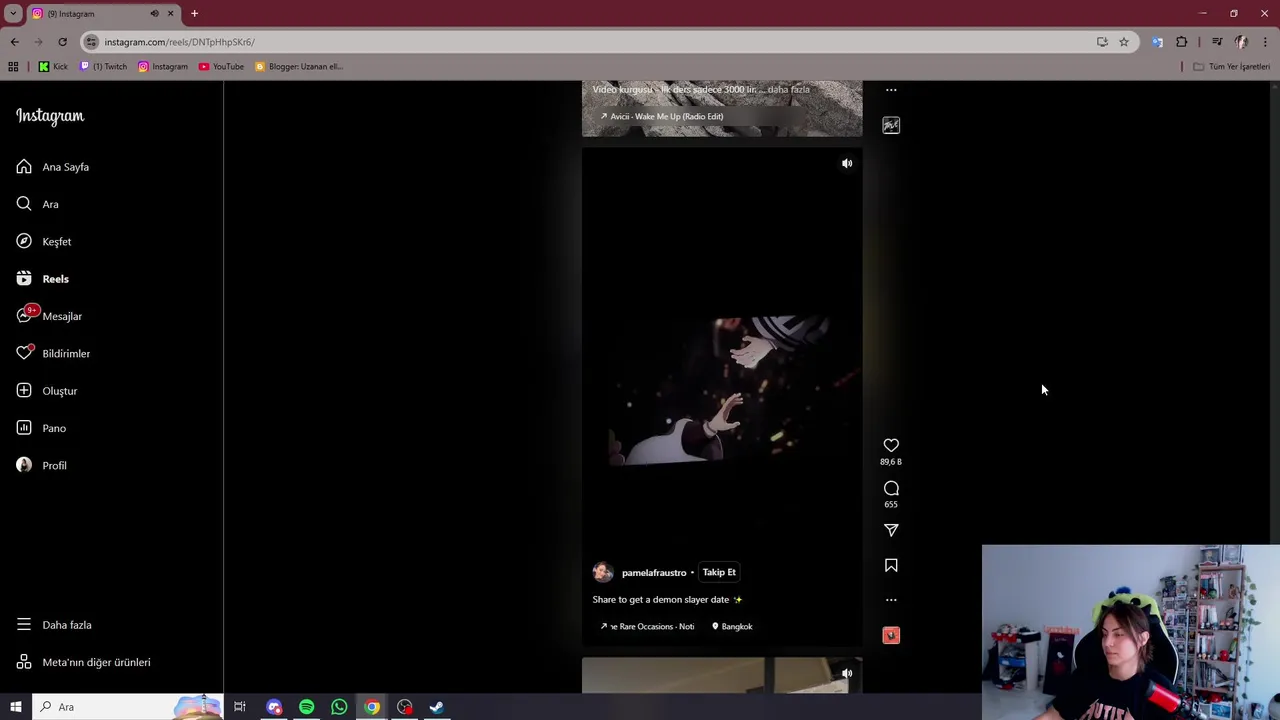The height and width of the screenshot is (720, 1280).
Task: Open the Chrome profile avatar
Action: pyautogui.click(x=1241, y=42)
